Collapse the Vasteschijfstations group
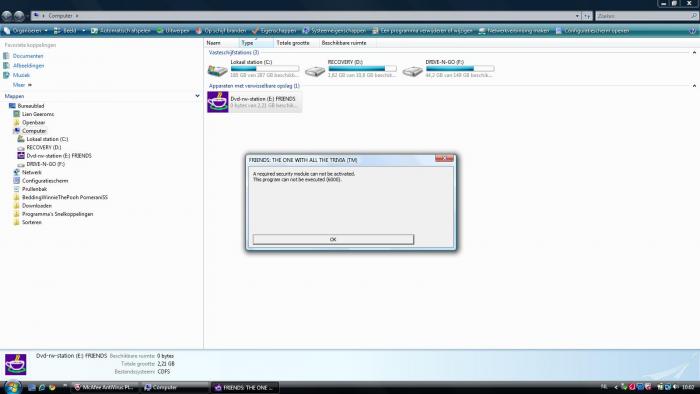Image resolution: width=700 pixels, height=394 pixels. coord(694,53)
